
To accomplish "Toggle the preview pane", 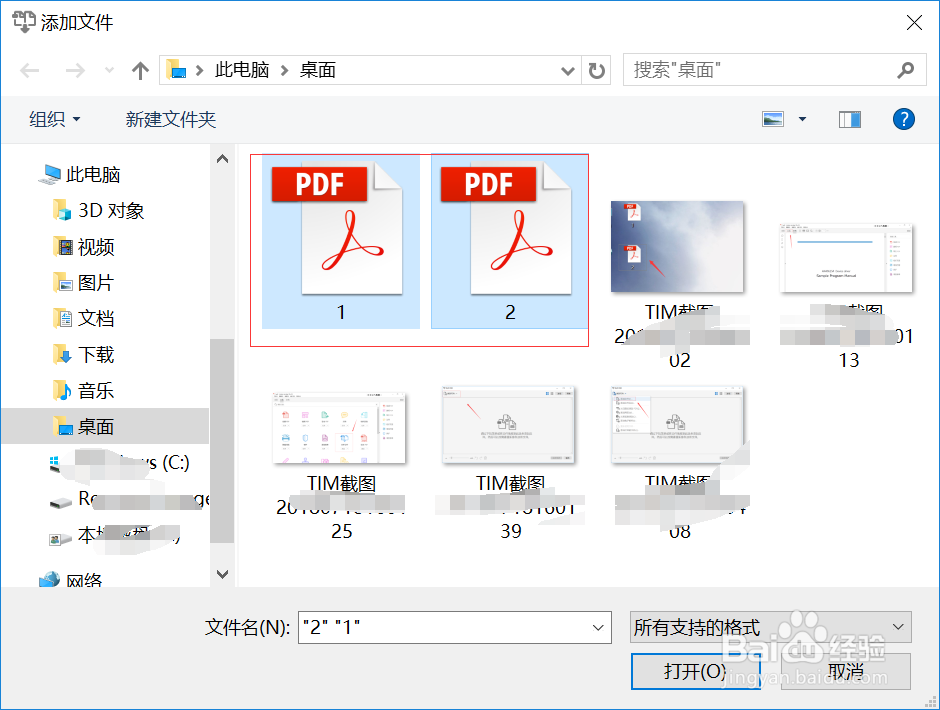I will click(x=849, y=119).
